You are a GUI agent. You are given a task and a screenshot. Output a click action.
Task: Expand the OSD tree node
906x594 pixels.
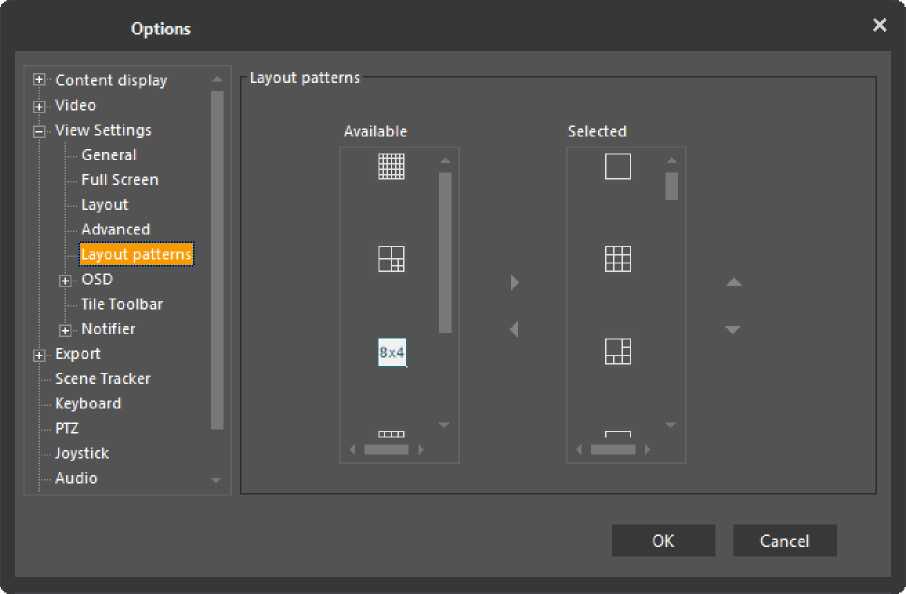(x=66, y=280)
